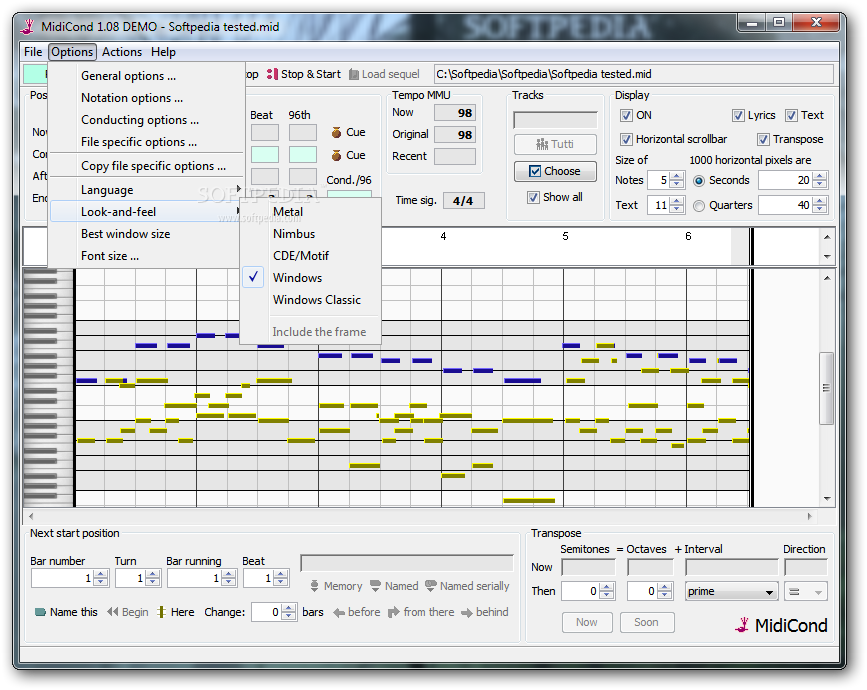Select the Nimbus look-and-feel

coord(310,234)
